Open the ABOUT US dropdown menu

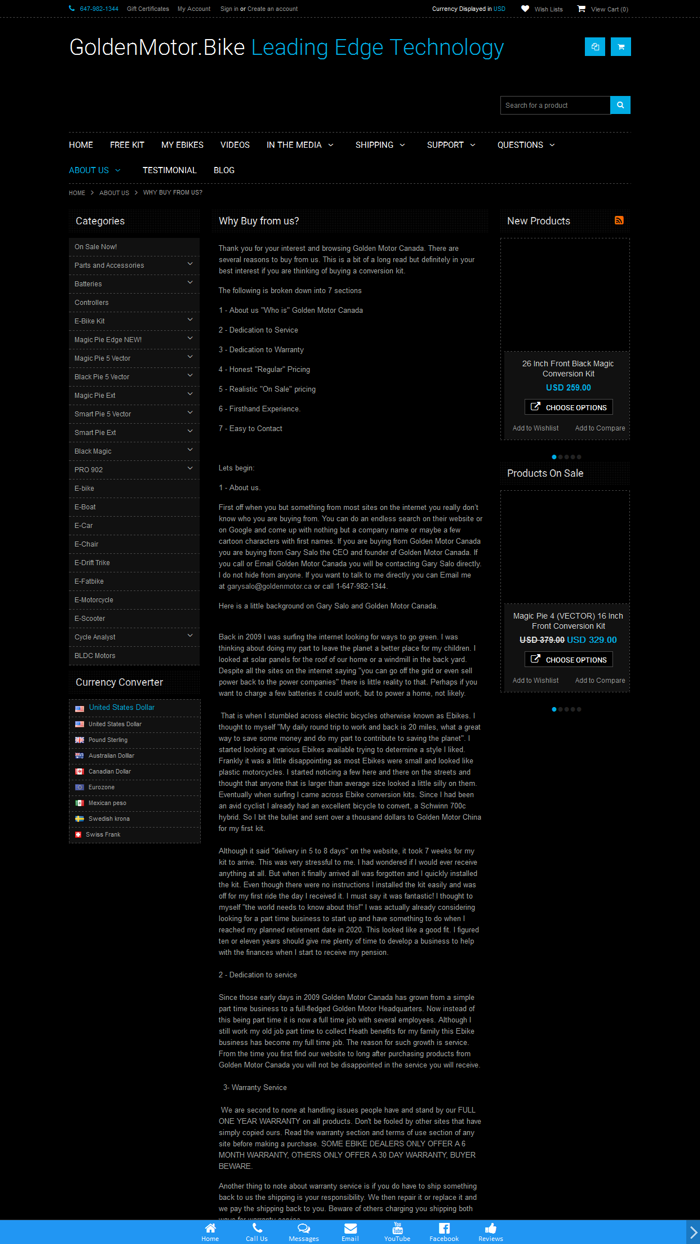pos(95,170)
